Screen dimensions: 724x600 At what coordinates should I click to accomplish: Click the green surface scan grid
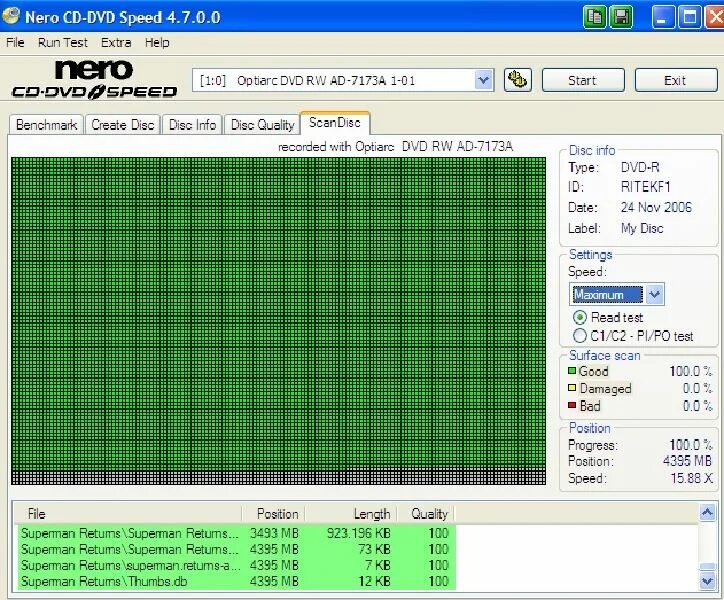pos(278,321)
